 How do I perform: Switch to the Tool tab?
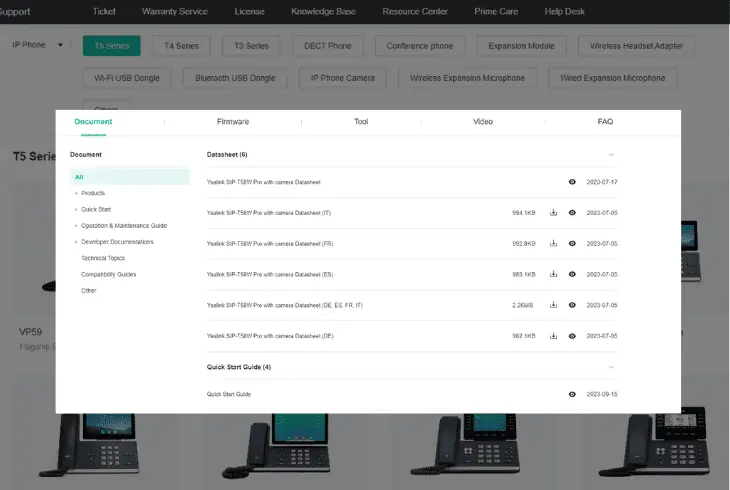(361, 122)
